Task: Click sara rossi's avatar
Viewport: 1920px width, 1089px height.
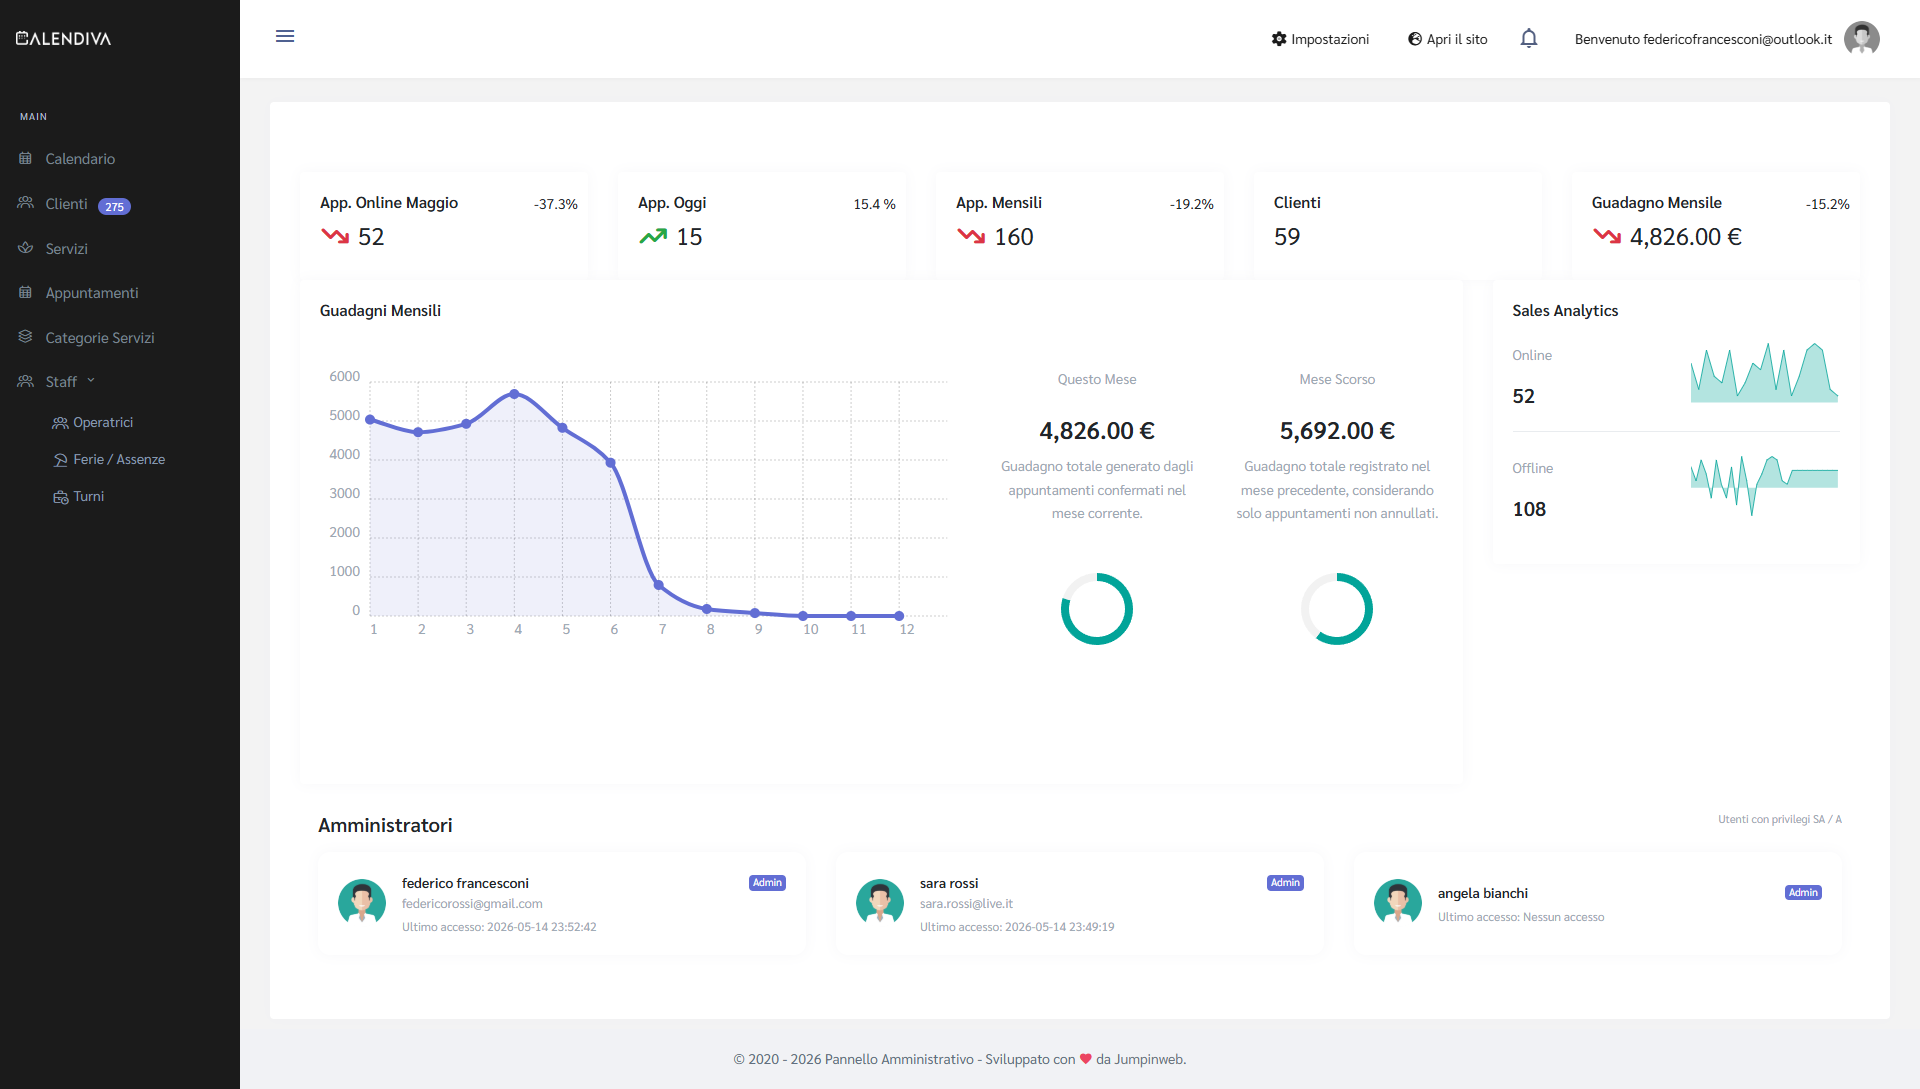Action: [x=880, y=902]
